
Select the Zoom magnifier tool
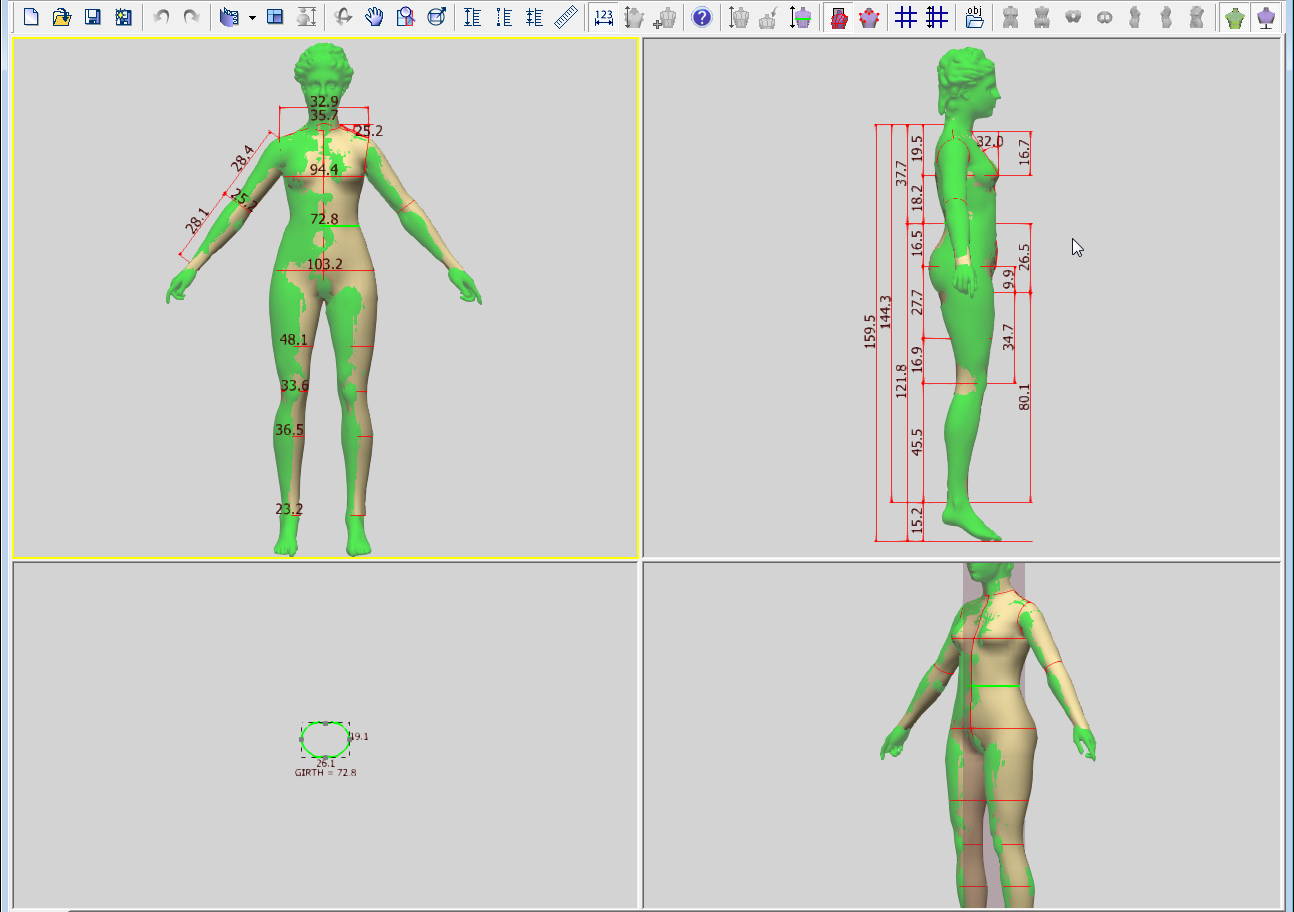405,17
